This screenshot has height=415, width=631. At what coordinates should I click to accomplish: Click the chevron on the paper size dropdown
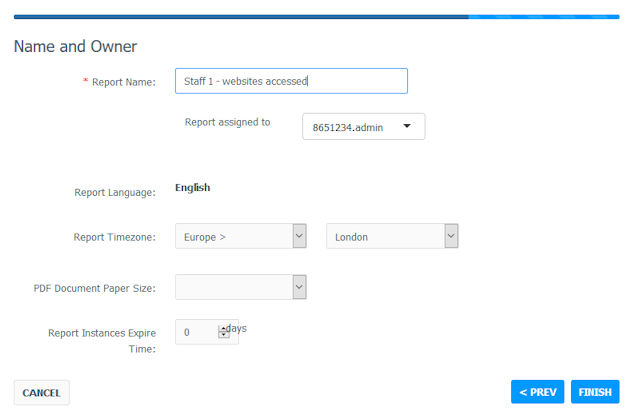tap(299, 287)
